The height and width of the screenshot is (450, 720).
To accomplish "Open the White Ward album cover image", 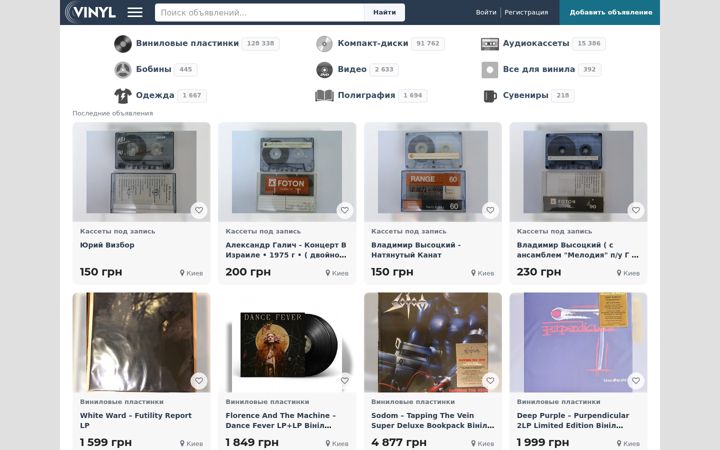I will tap(141, 342).
